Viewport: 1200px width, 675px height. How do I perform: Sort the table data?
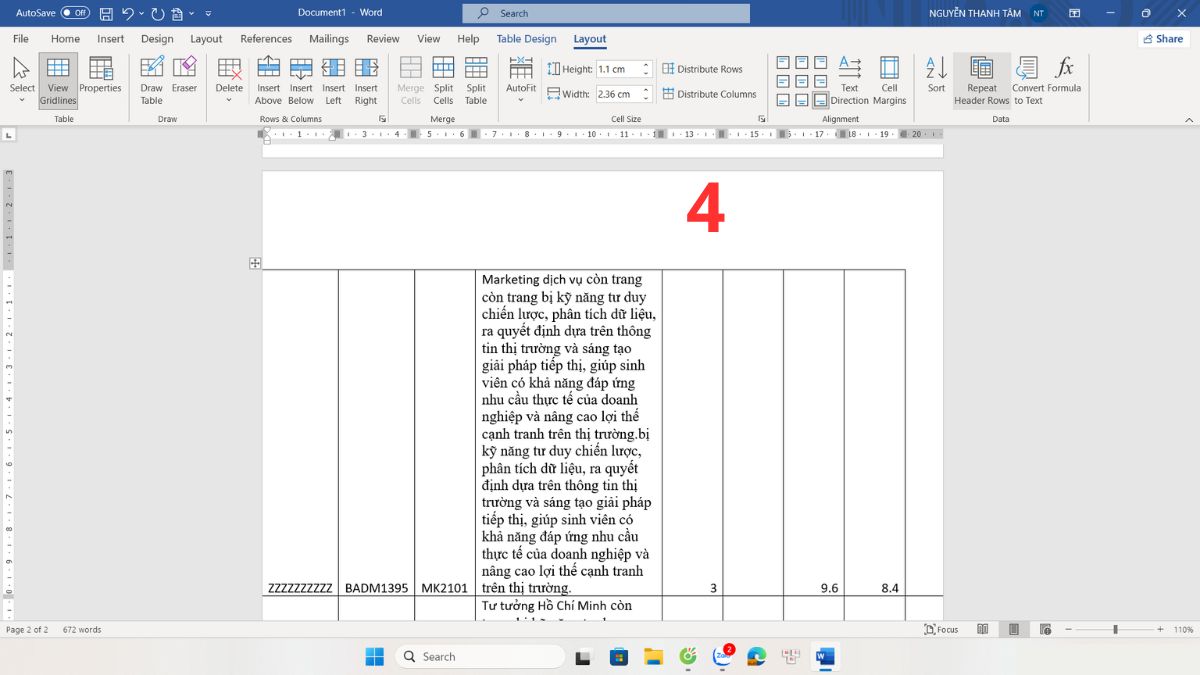936,76
